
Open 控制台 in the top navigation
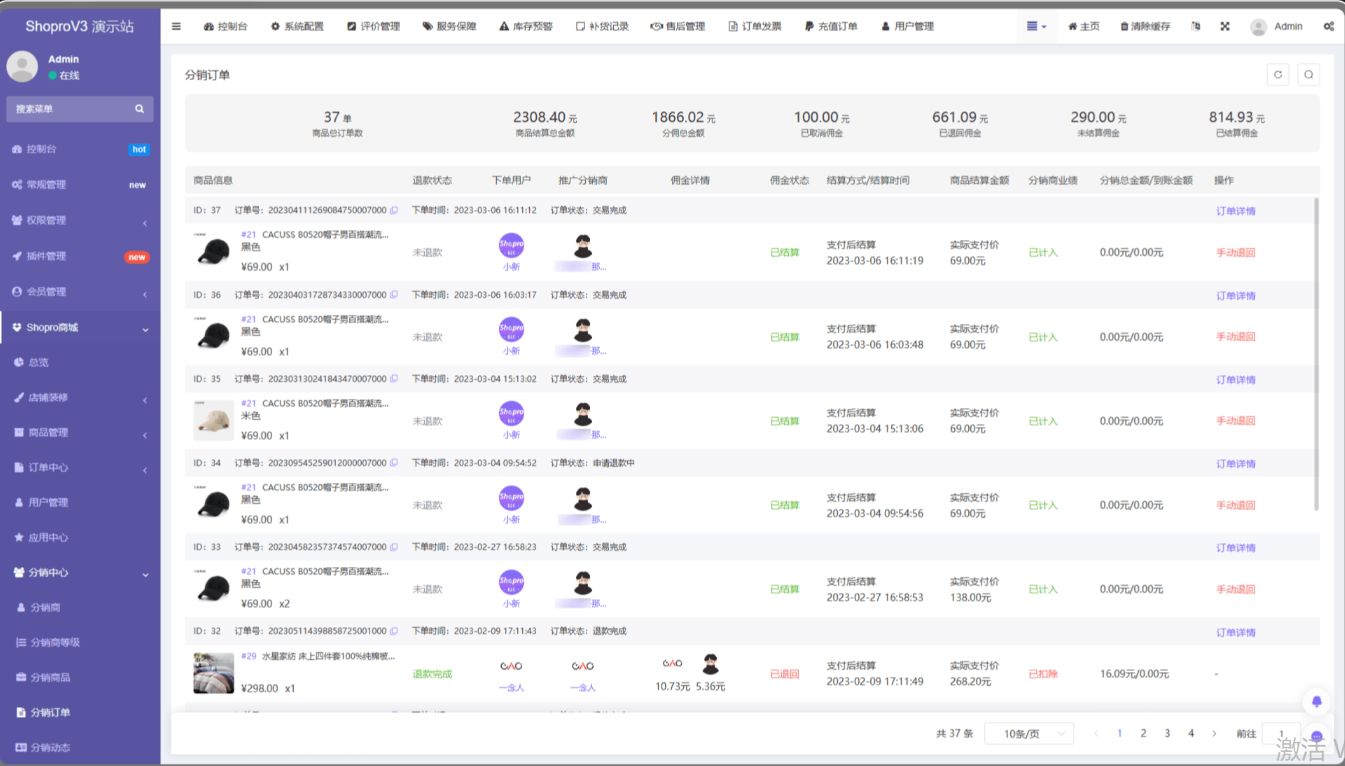pyautogui.click(x=225, y=26)
